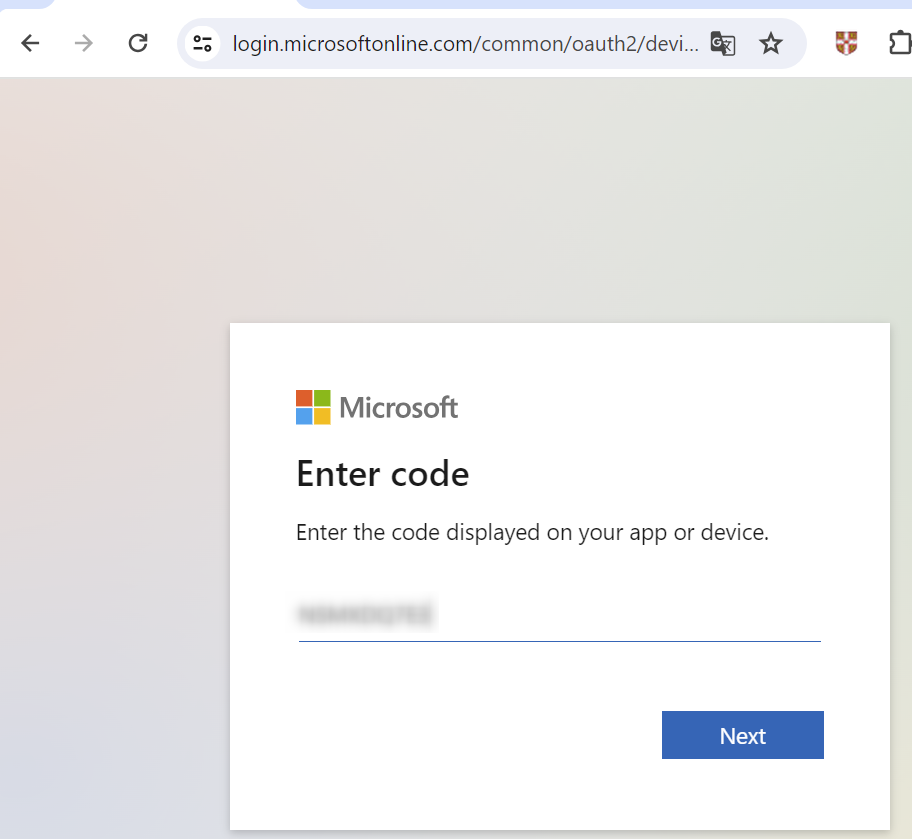
Task: Click the login.microsoftonline.com address bar URL
Action: [x=465, y=44]
